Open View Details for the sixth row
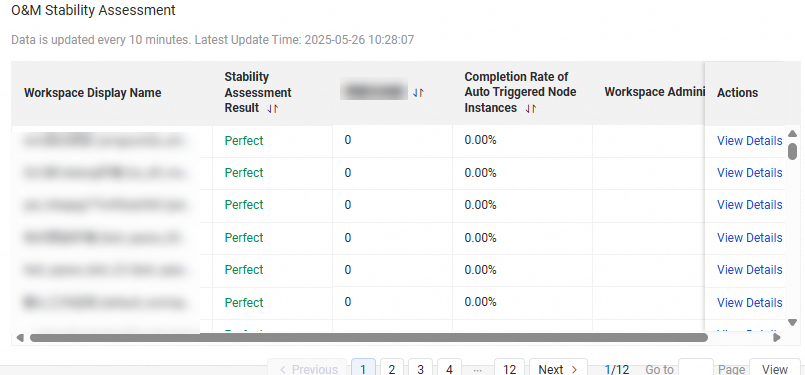Screen dimensions: 805x375 point(750,303)
